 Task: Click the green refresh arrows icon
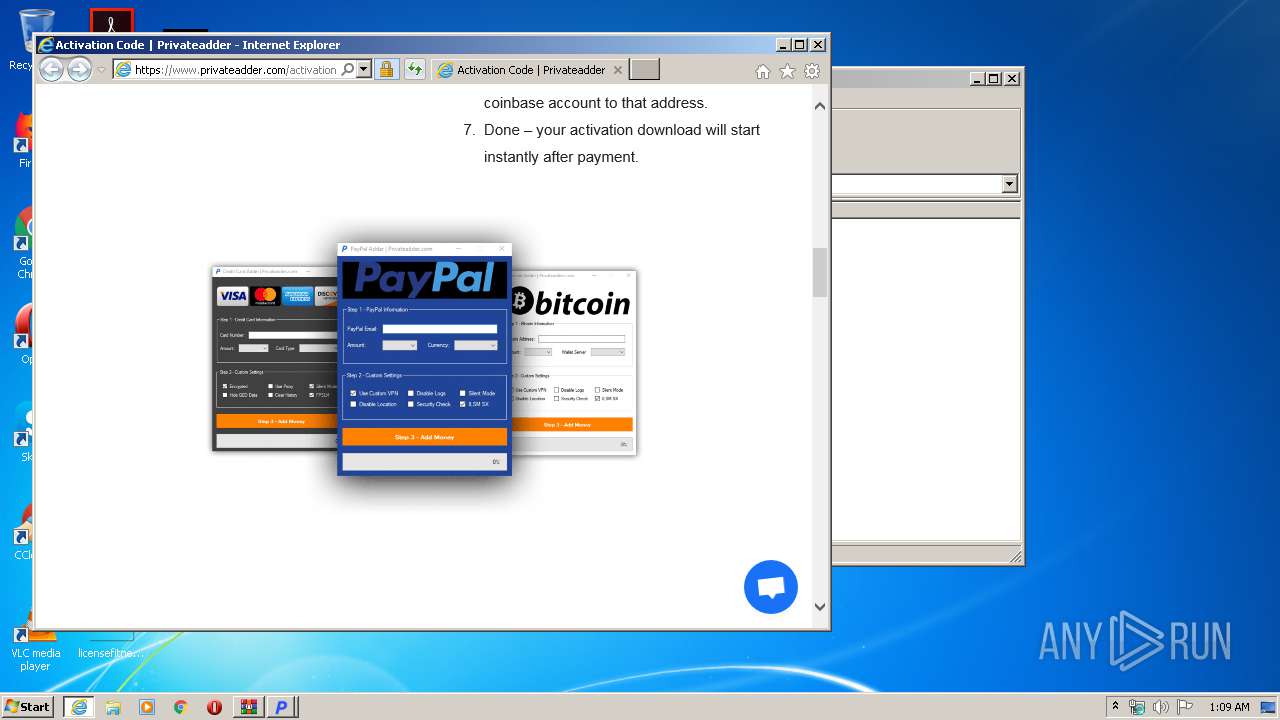414,70
